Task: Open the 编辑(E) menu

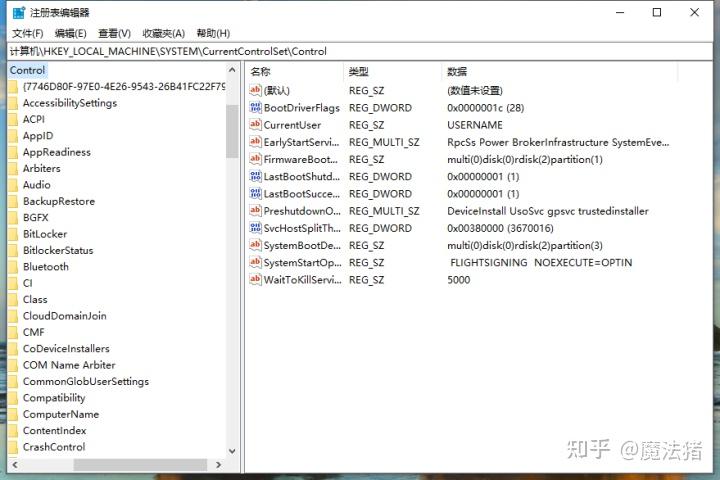Action: click(x=70, y=34)
